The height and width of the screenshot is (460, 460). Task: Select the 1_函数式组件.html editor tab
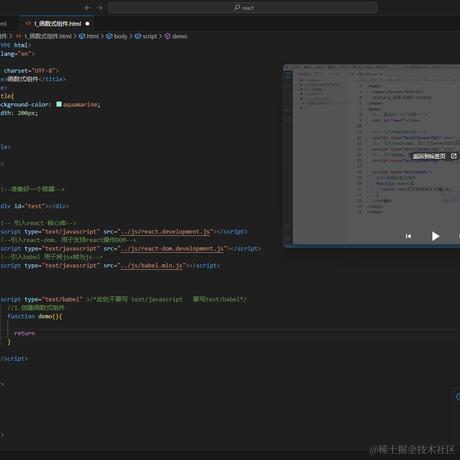[x=57, y=24]
